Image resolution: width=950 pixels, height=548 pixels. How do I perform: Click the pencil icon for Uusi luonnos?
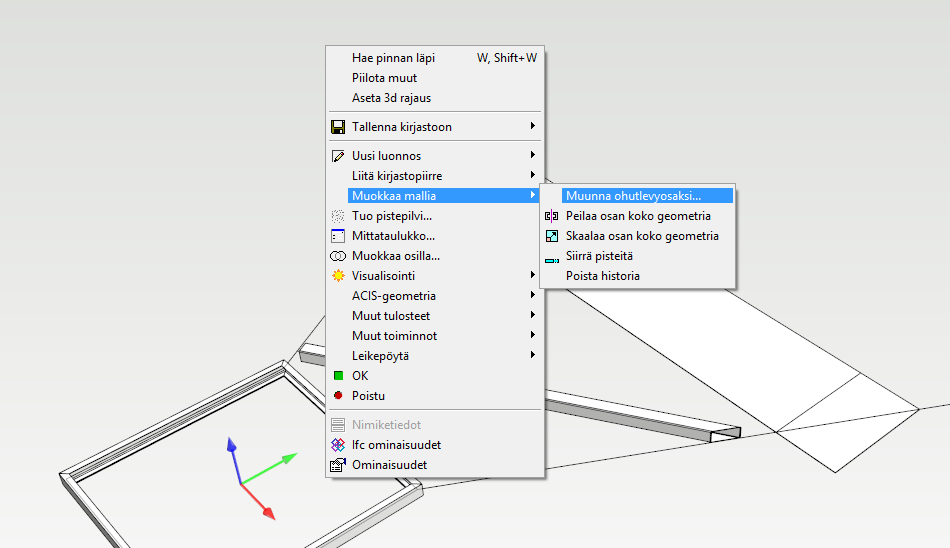(x=338, y=156)
